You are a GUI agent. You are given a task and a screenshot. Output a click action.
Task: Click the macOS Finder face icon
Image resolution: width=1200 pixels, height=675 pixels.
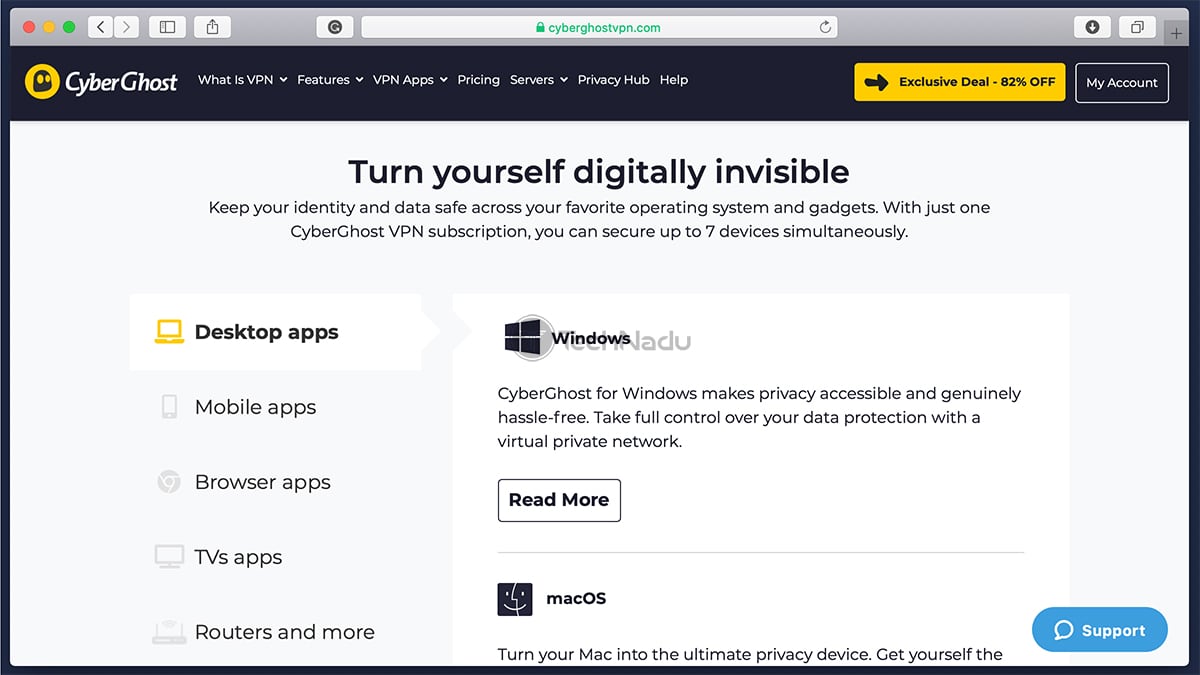[515, 599]
